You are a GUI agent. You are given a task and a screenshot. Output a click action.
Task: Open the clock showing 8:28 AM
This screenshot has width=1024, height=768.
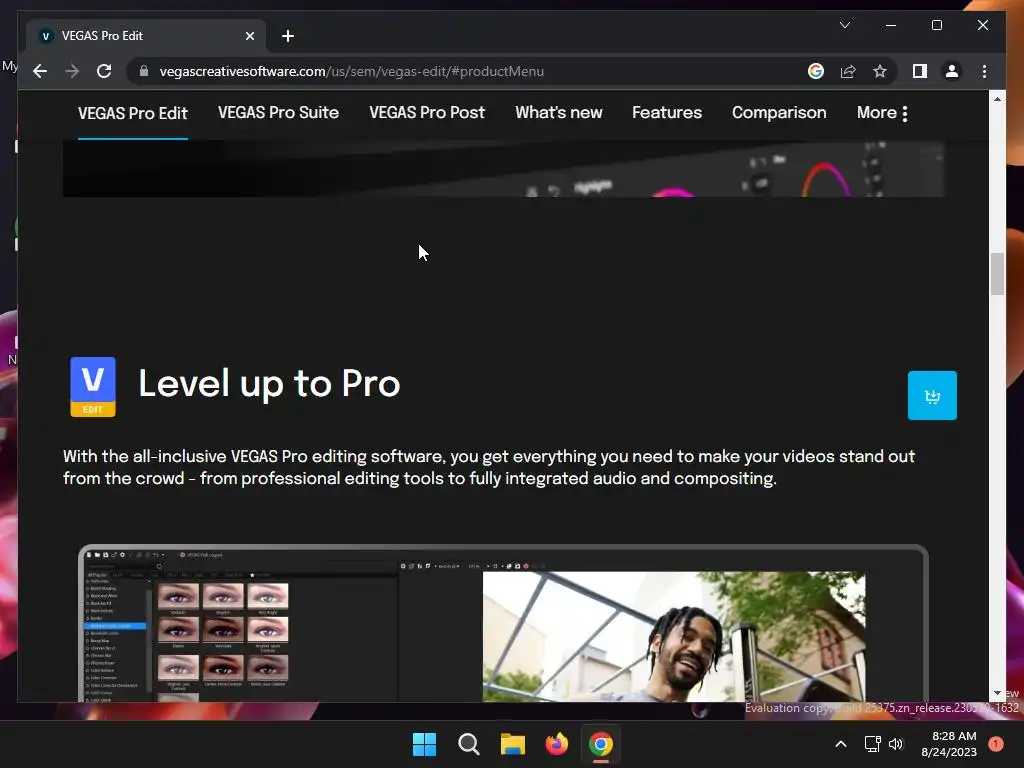(x=949, y=744)
